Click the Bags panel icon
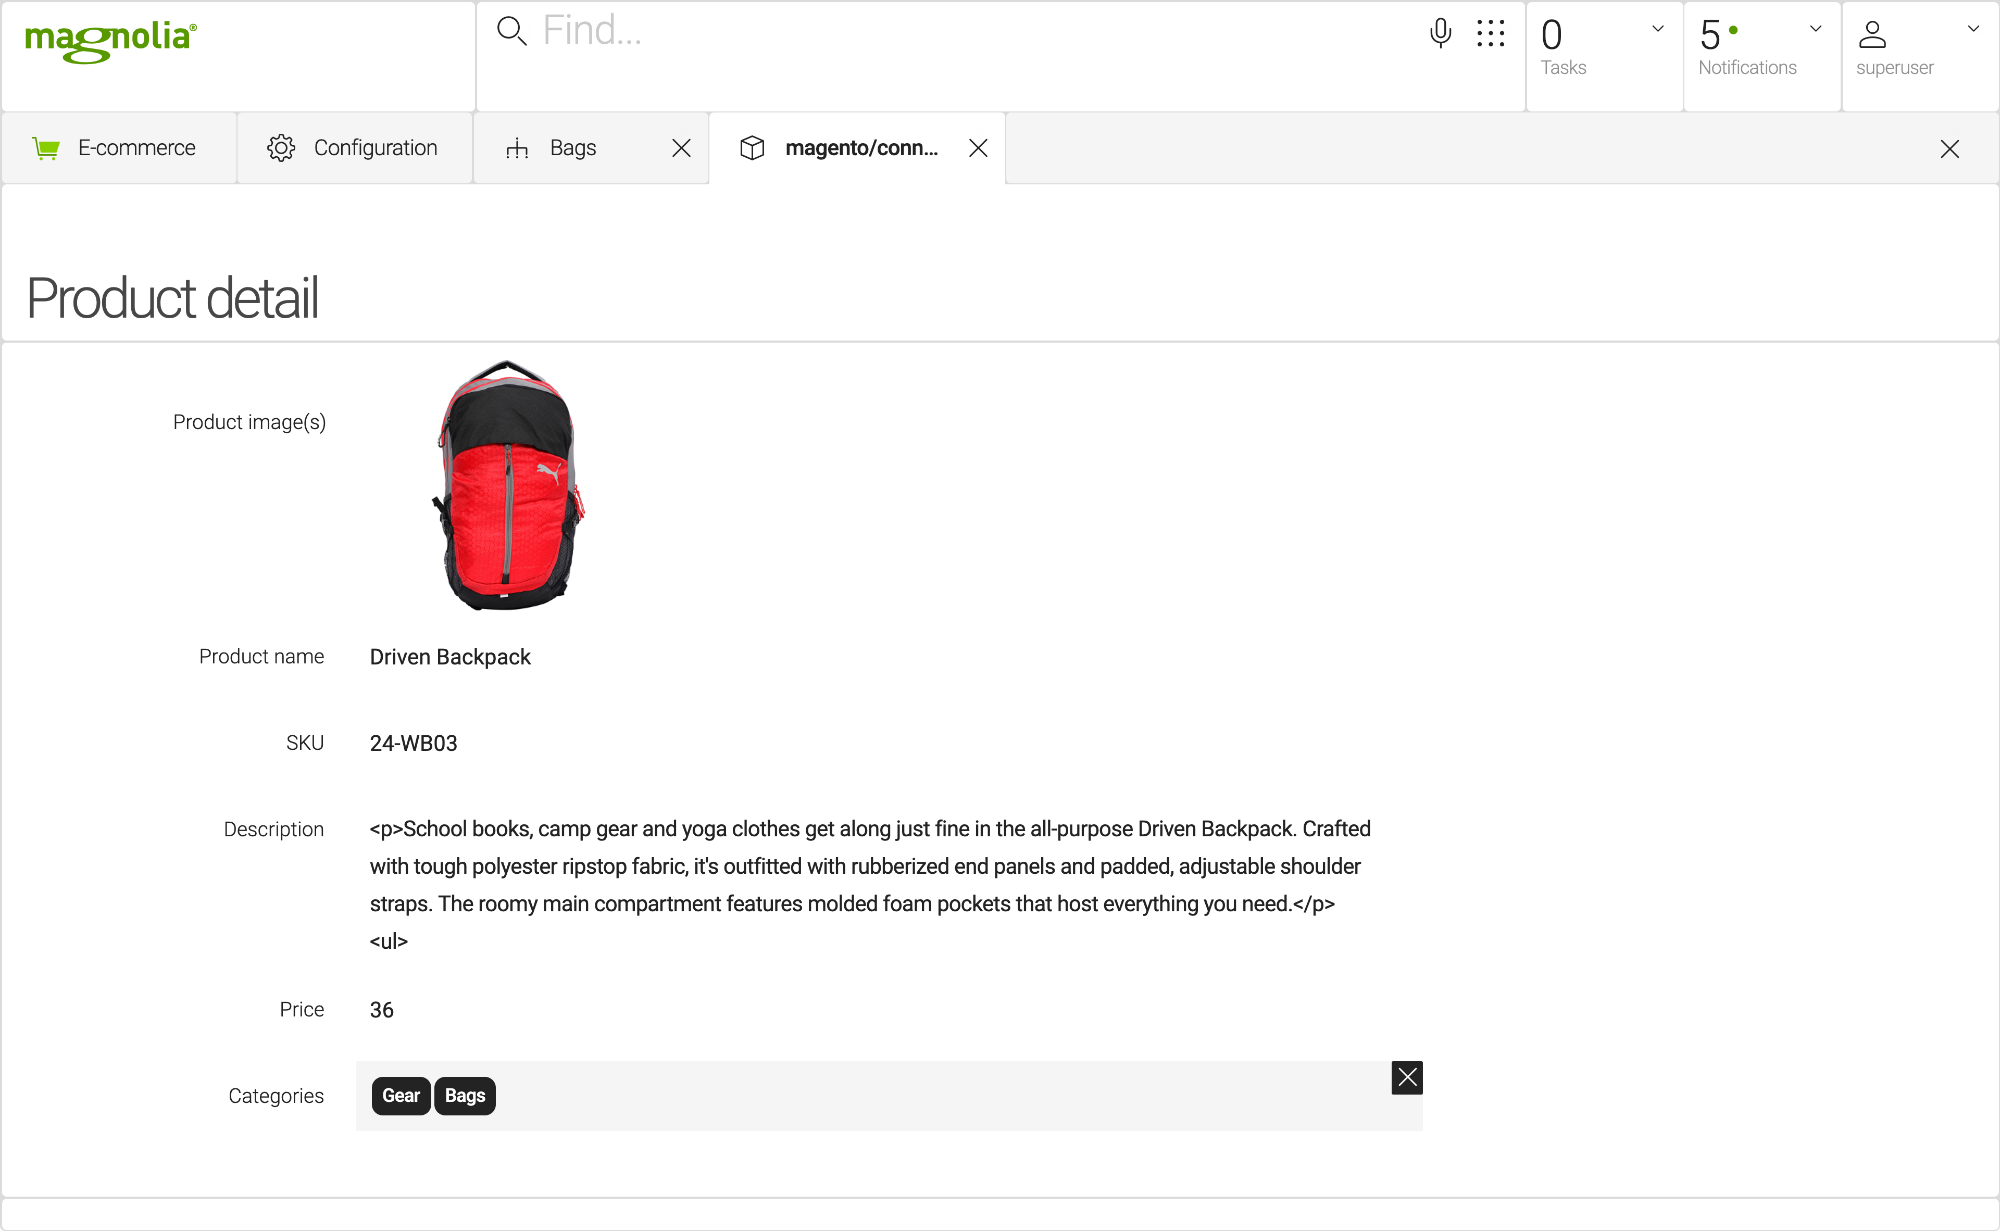 click(517, 147)
